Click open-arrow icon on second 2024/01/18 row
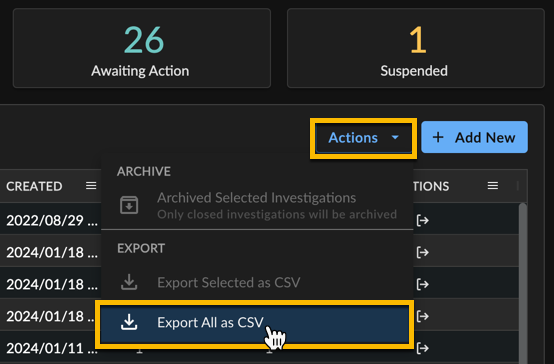 tap(423, 284)
